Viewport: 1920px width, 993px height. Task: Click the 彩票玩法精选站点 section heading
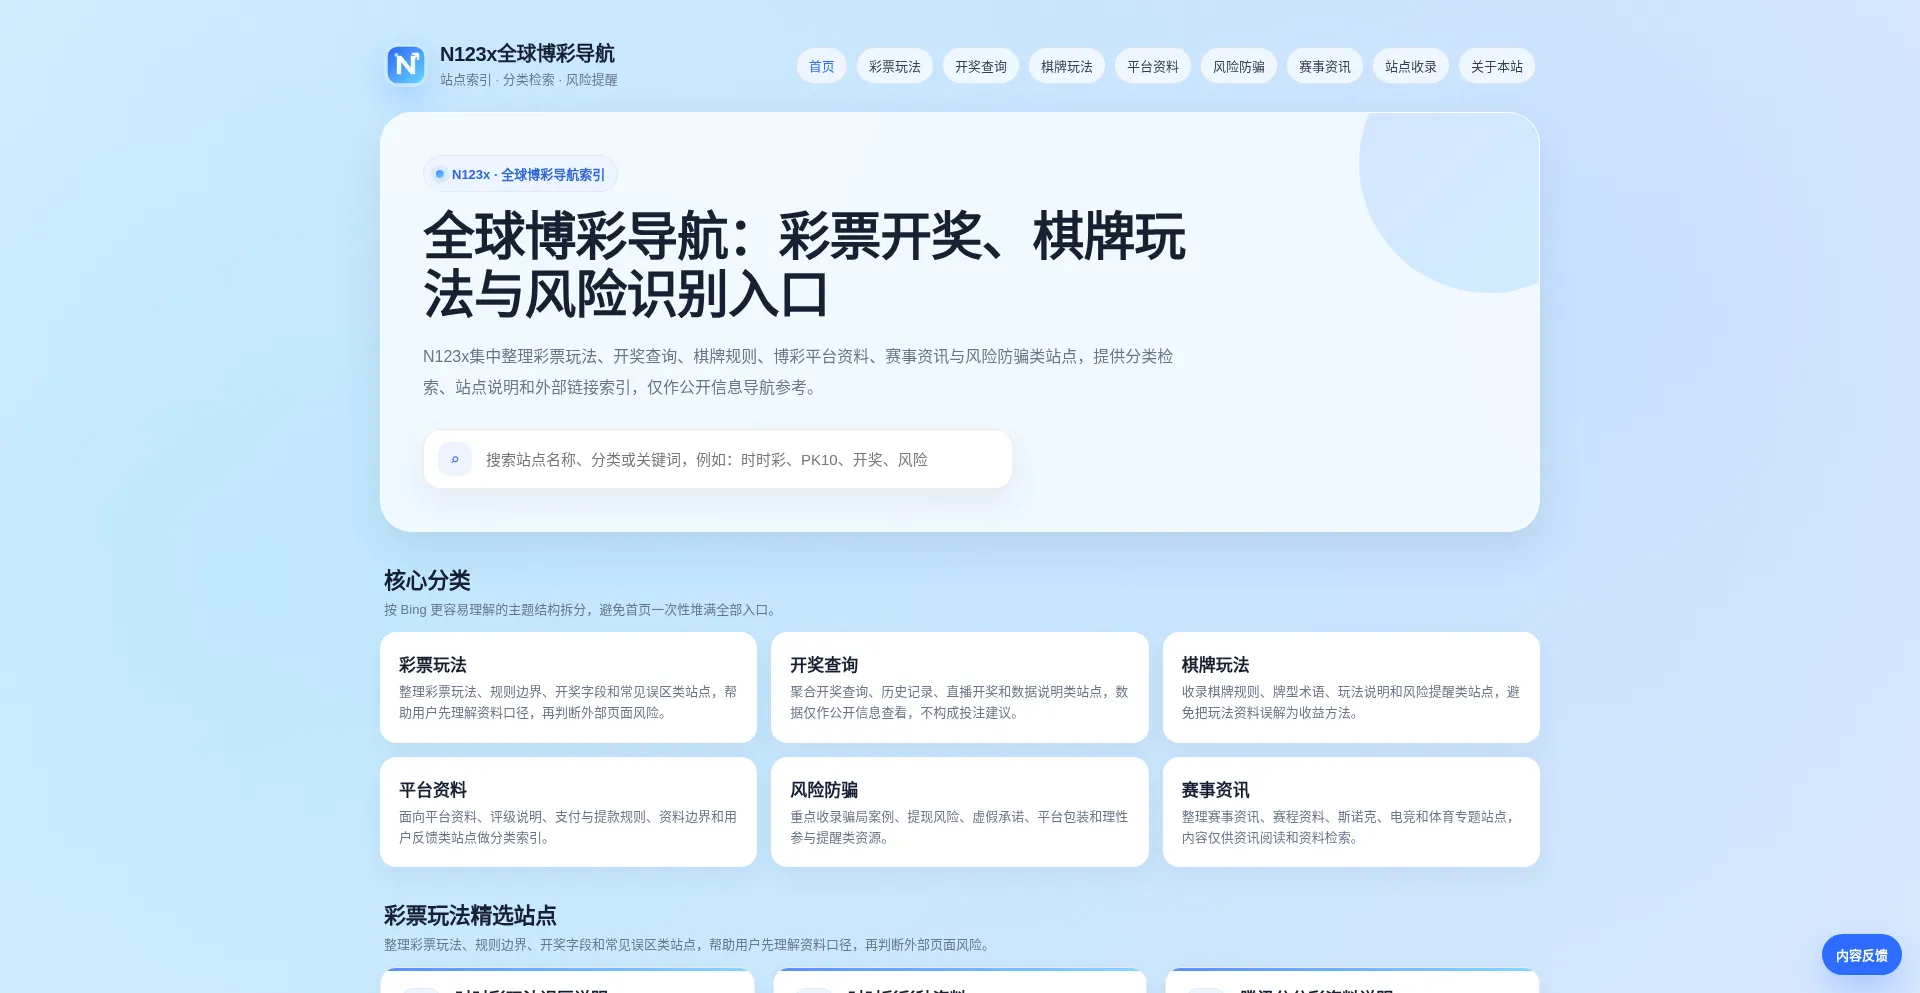click(x=470, y=916)
